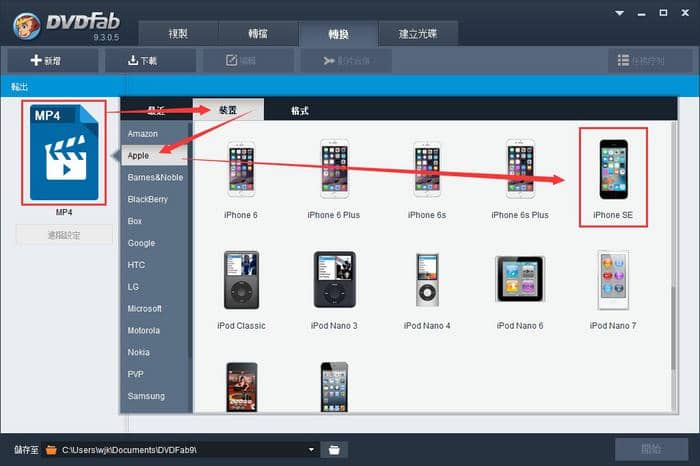The image size is (700, 466).
Task: Choose the iPhone 6 device icon
Action: 241,169
